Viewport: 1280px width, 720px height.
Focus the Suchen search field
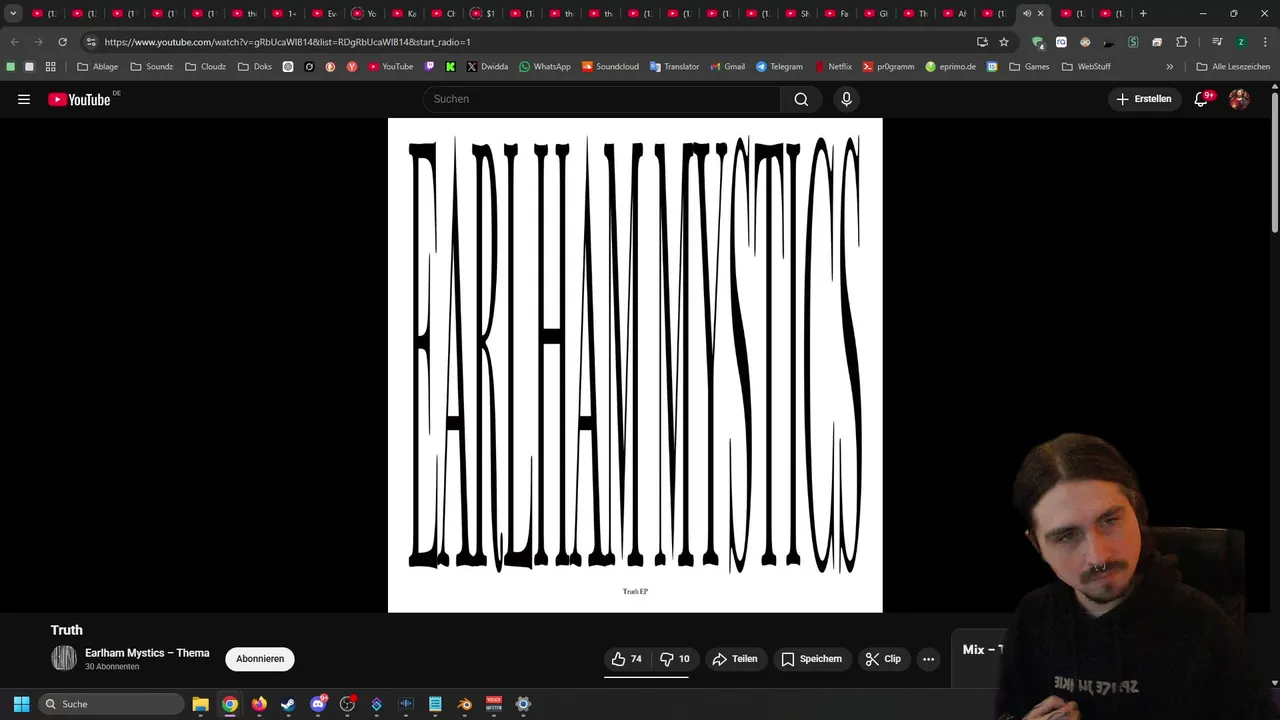pyautogui.click(x=601, y=99)
